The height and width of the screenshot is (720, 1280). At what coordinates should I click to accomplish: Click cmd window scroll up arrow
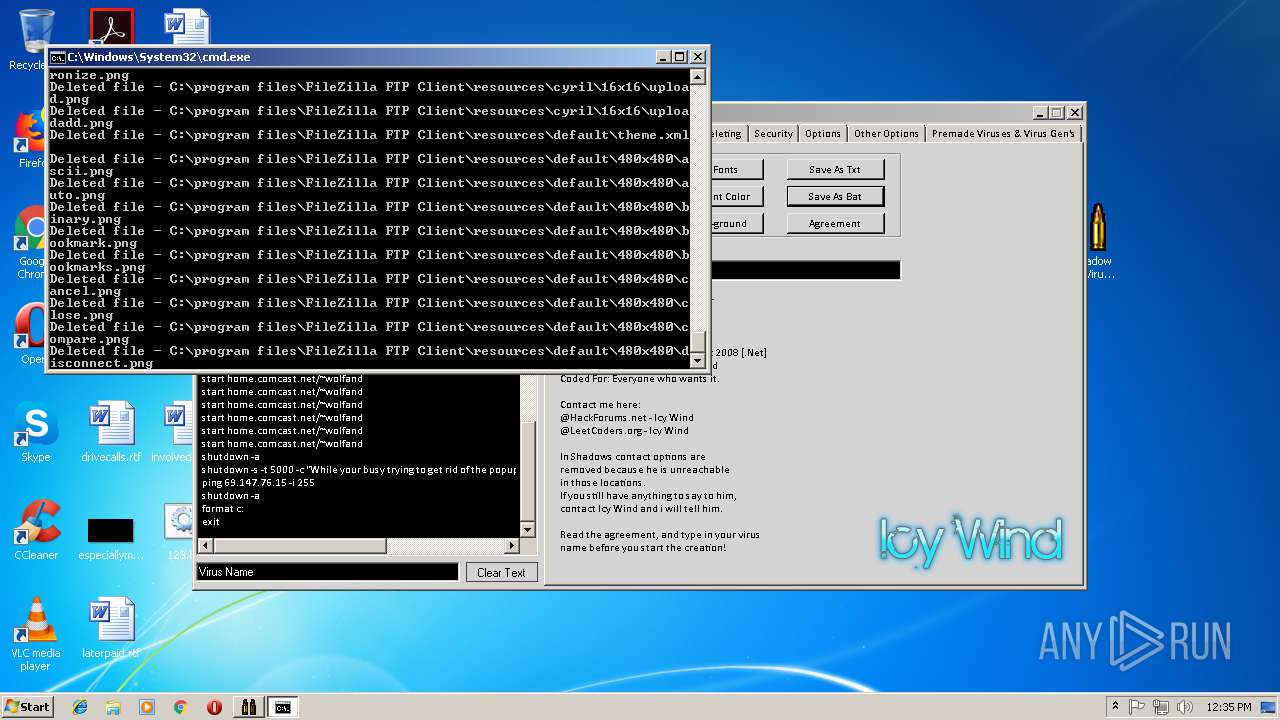[697, 77]
